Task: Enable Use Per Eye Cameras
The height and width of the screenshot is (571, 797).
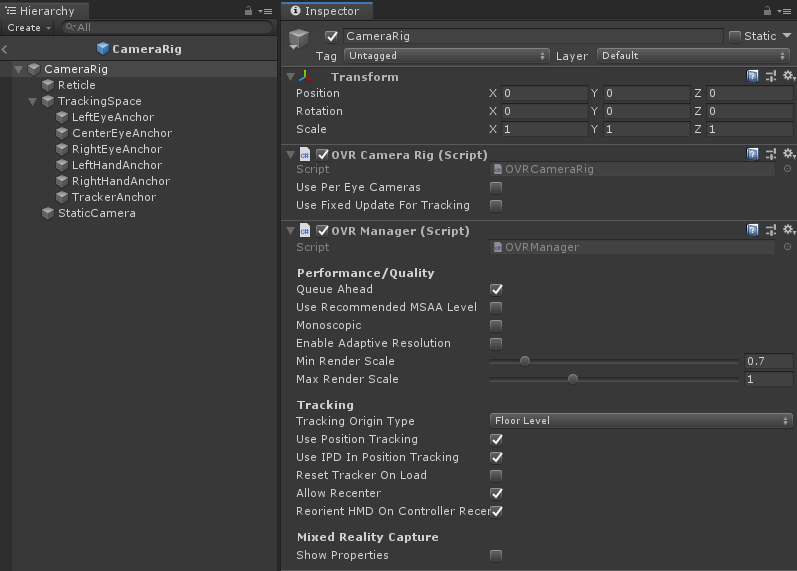Action: tap(496, 188)
